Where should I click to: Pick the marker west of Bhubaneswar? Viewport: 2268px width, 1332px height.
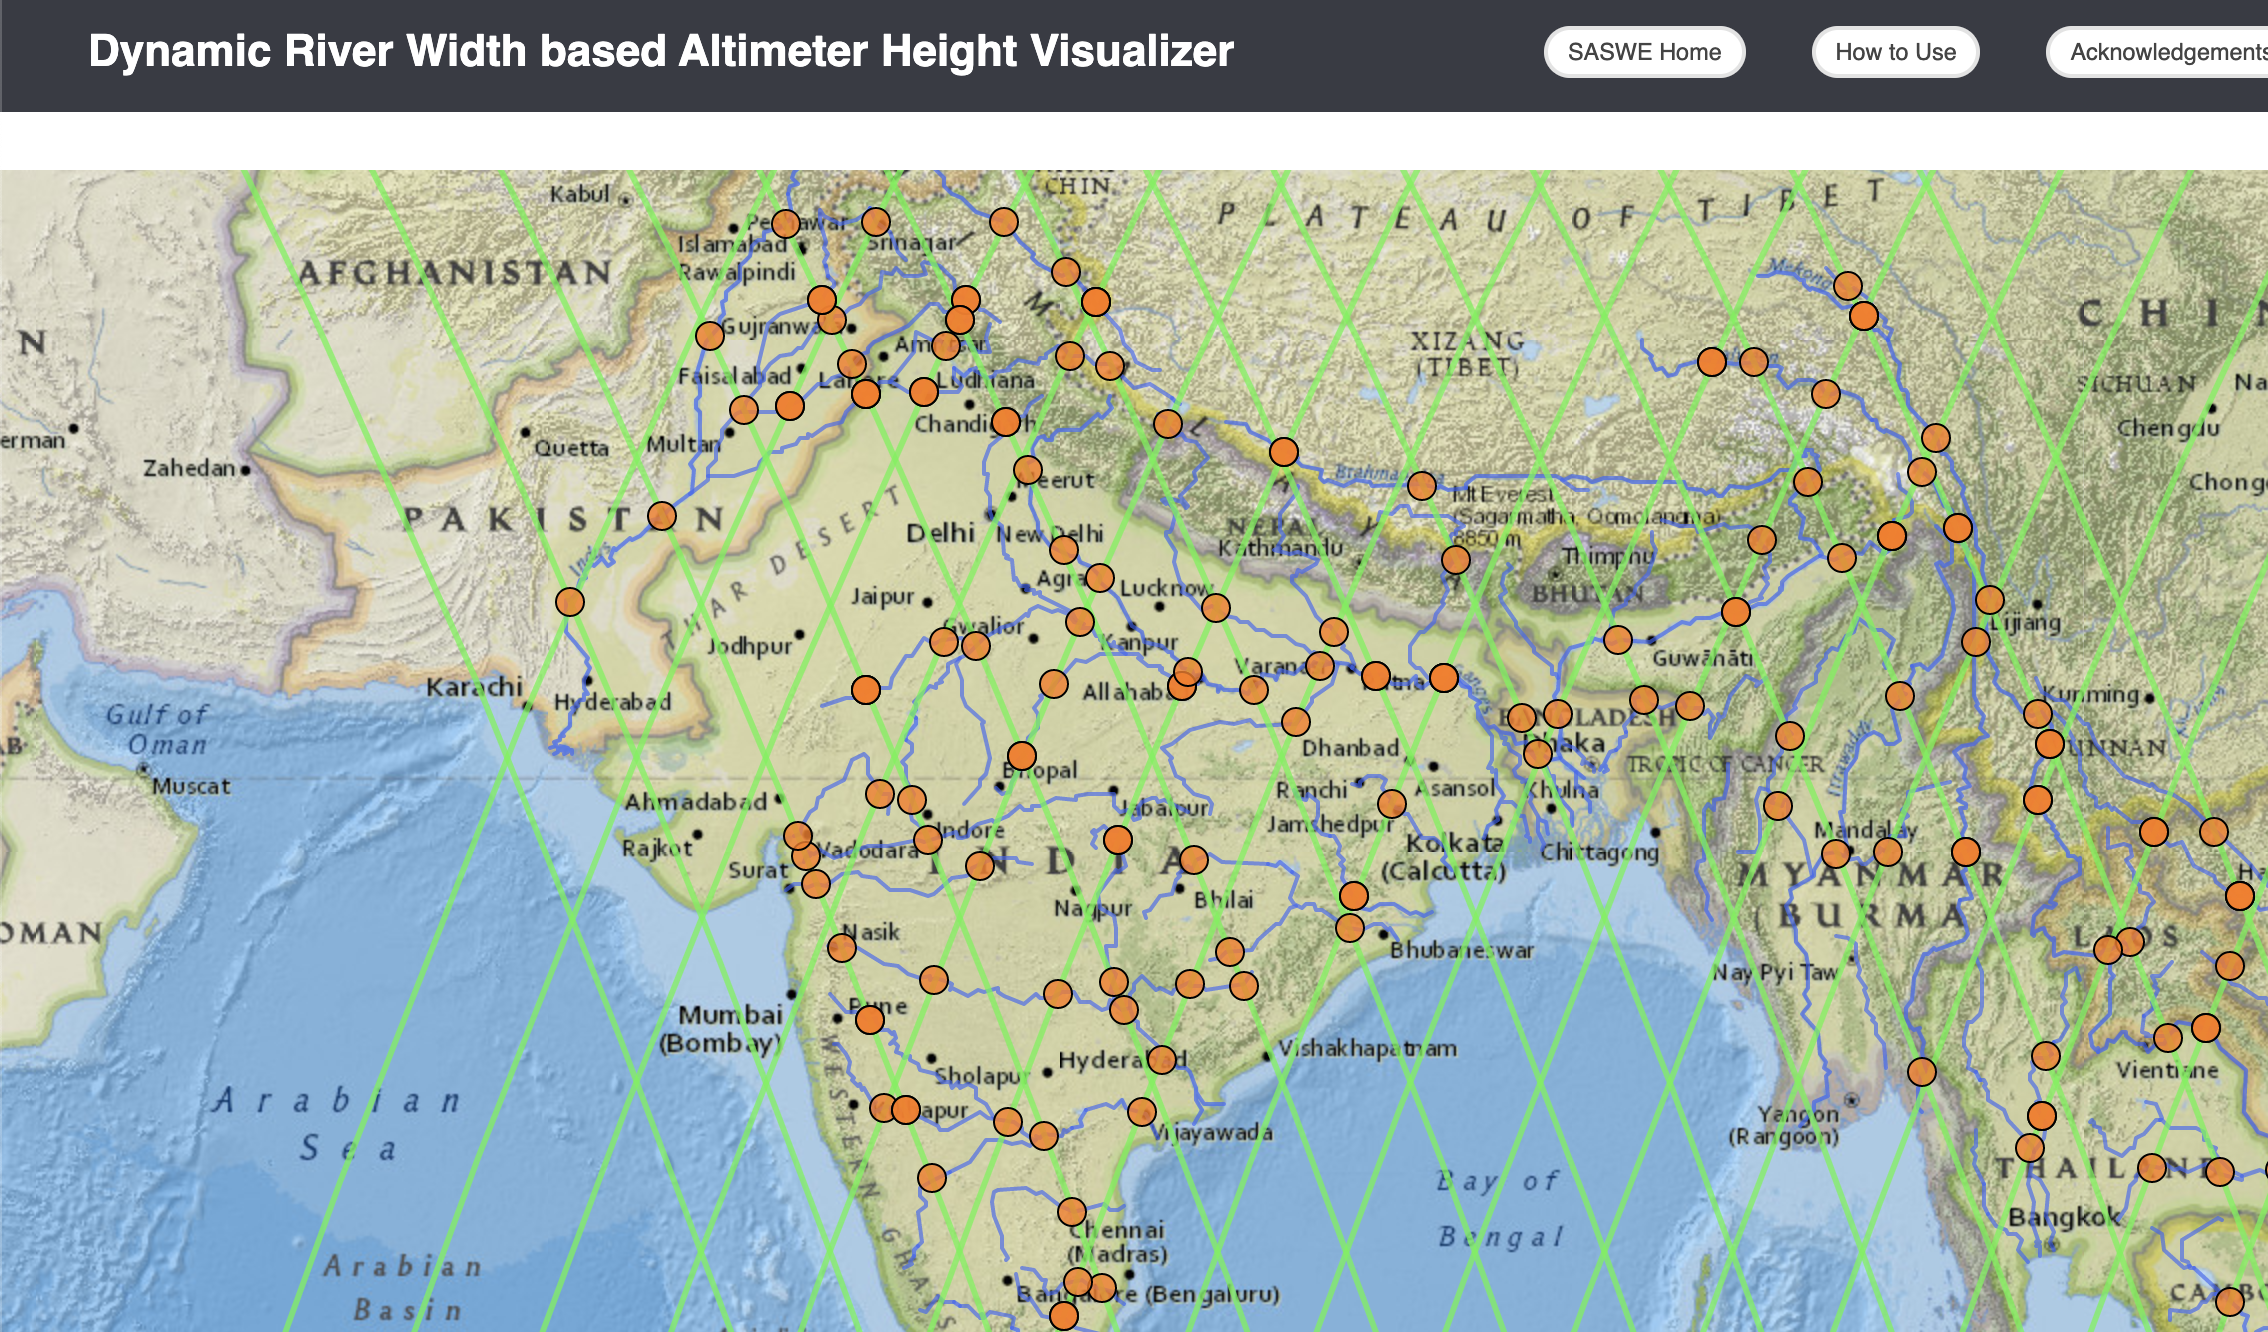pos(1350,928)
